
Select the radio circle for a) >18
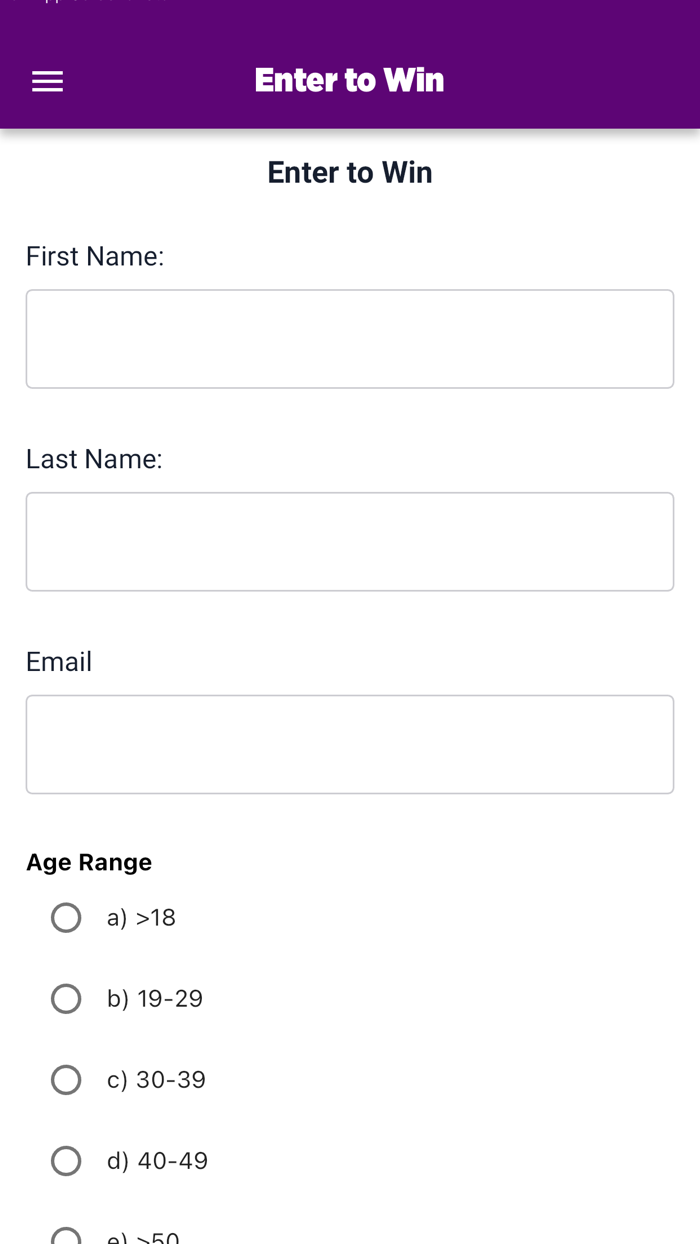click(x=66, y=918)
